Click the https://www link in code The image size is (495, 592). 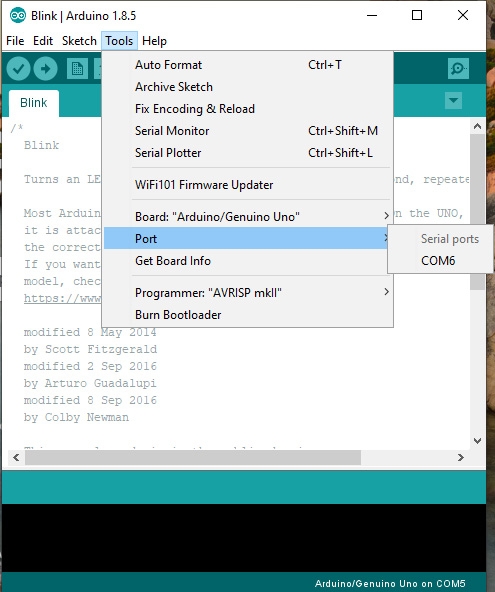pos(62,298)
